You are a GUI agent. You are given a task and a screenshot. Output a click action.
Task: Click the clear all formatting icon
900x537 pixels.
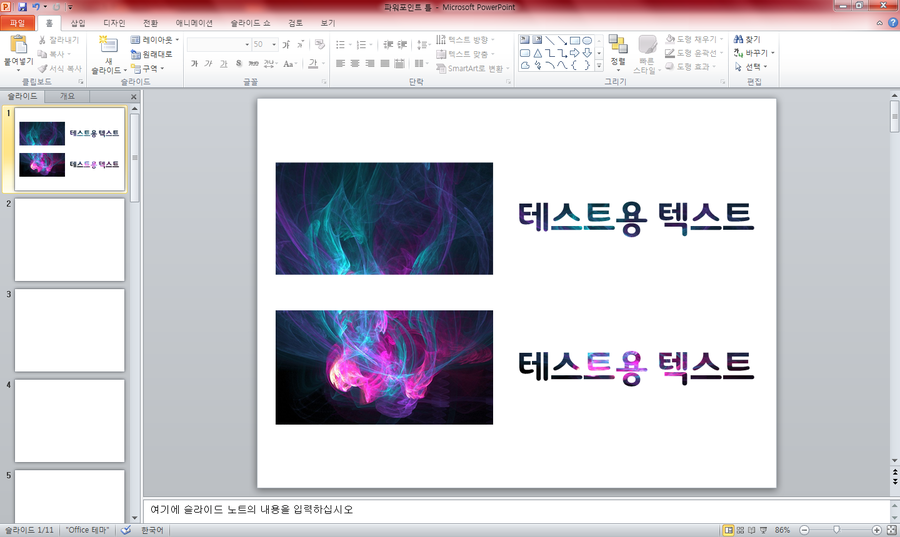click(320, 44)
